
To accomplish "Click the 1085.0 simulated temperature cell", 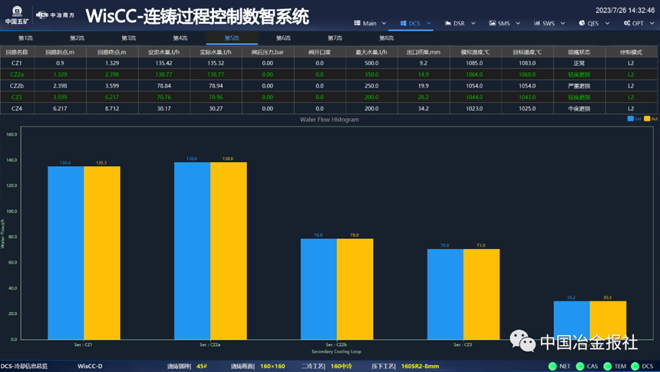I will [475, 63].
